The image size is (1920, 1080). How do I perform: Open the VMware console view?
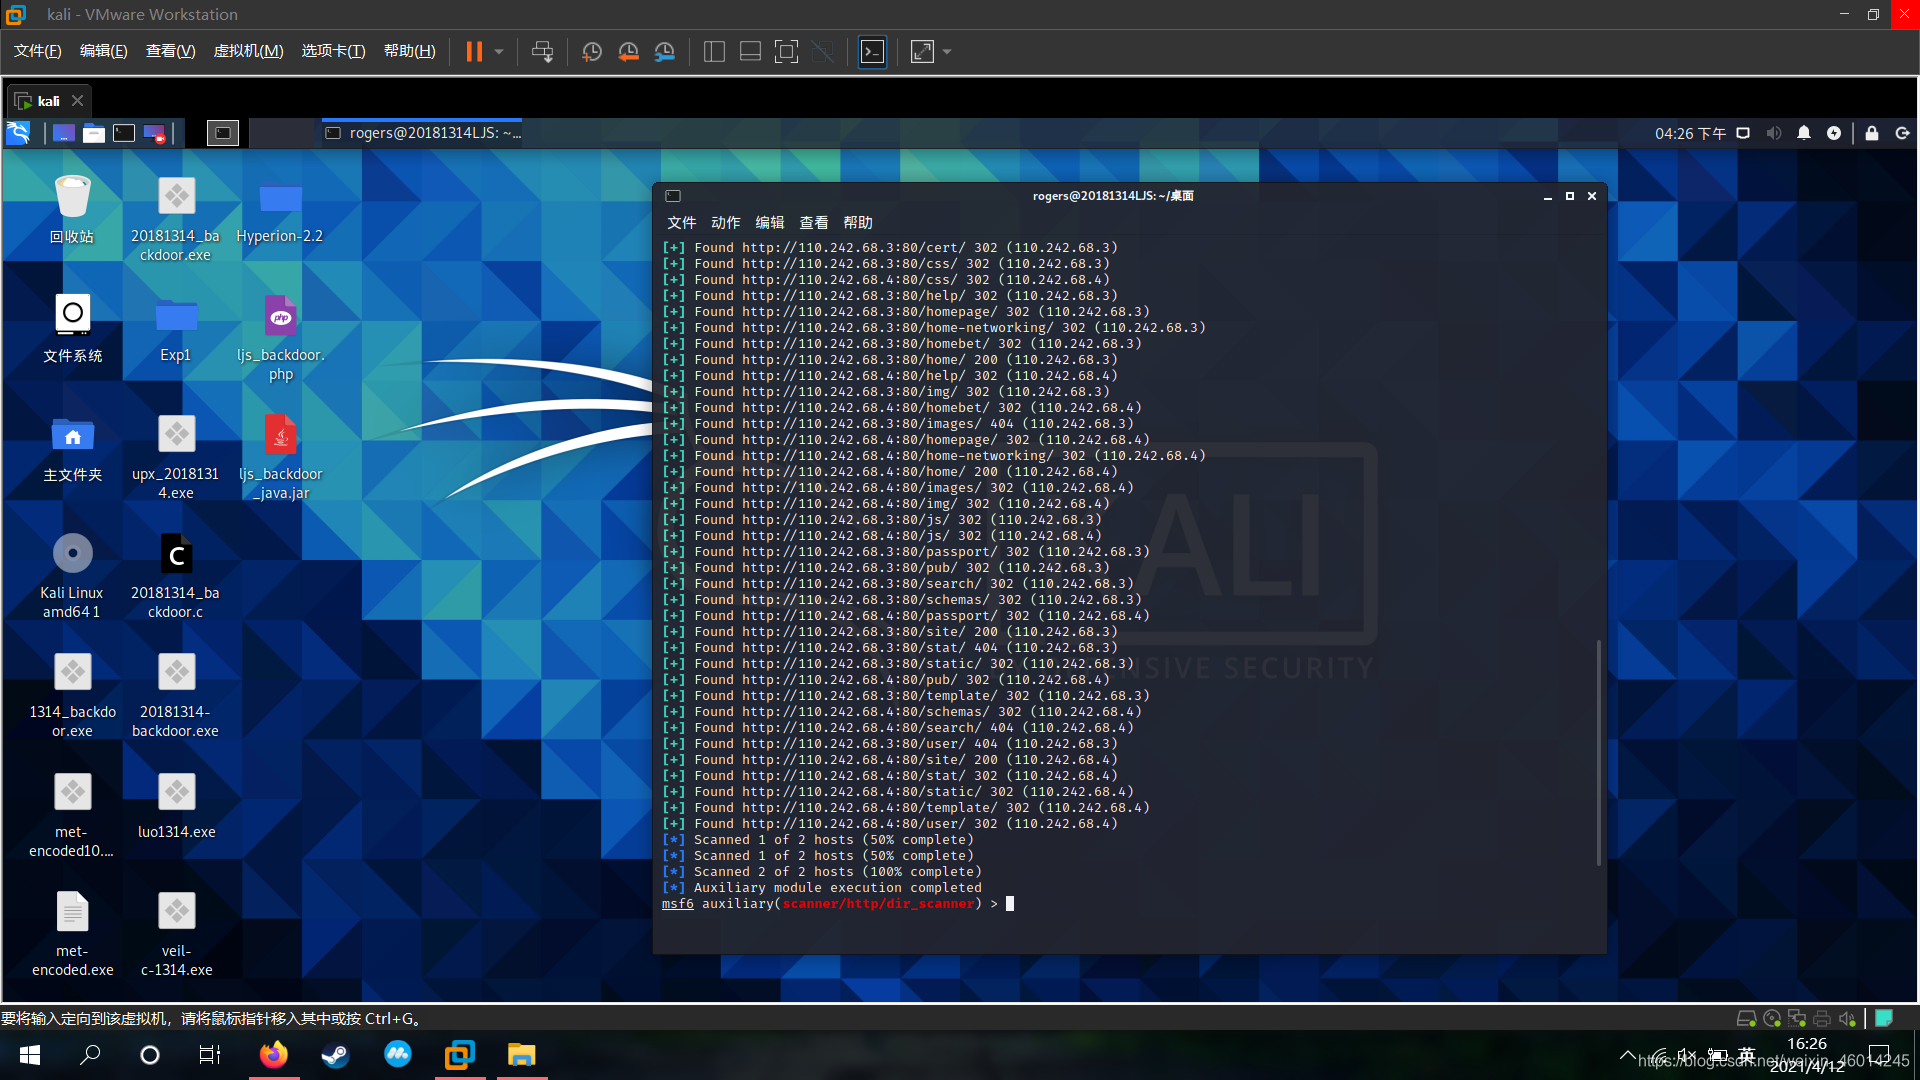(x=873, y=51)
